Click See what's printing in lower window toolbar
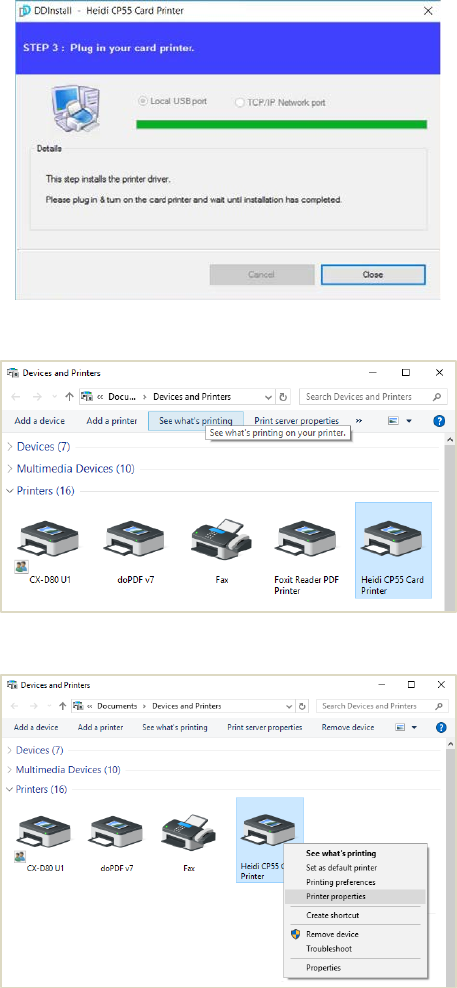This screenshot has height=988, width=457. [175, 727]
